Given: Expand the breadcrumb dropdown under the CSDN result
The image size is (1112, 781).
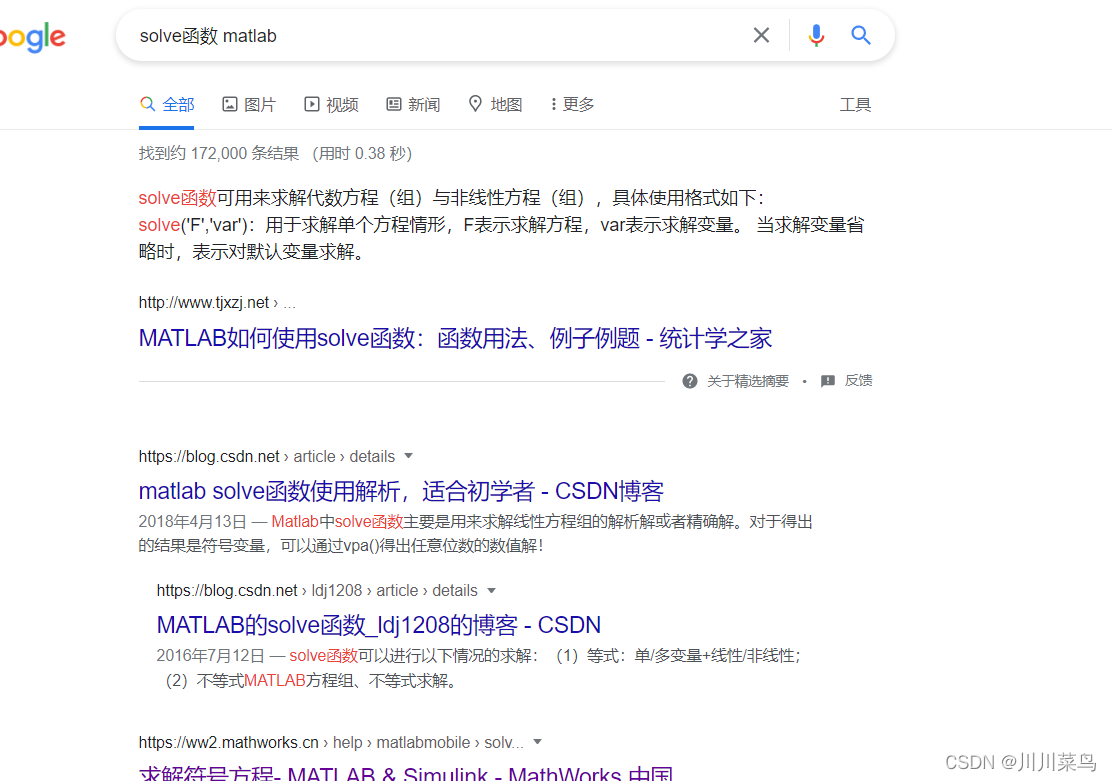Looking at the screenshot, I should [x=410, y=456].
